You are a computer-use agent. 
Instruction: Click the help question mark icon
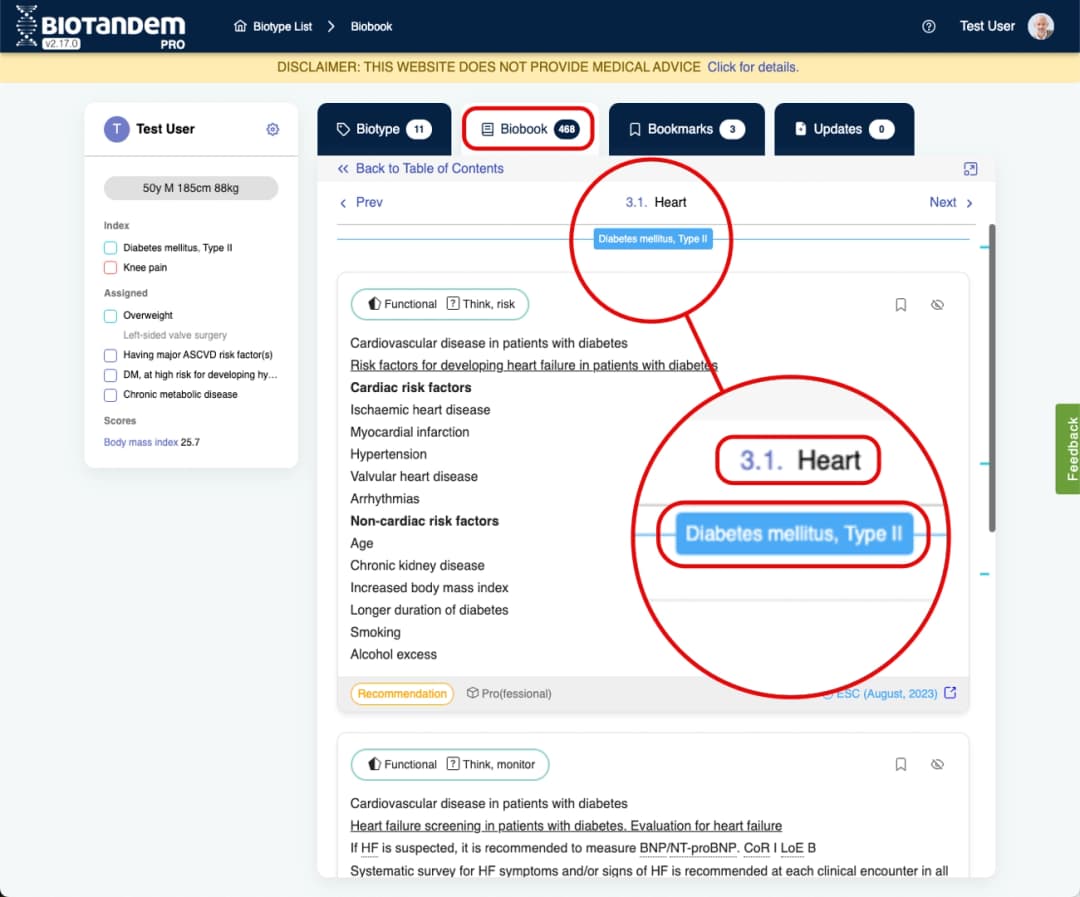pos(928,27)
